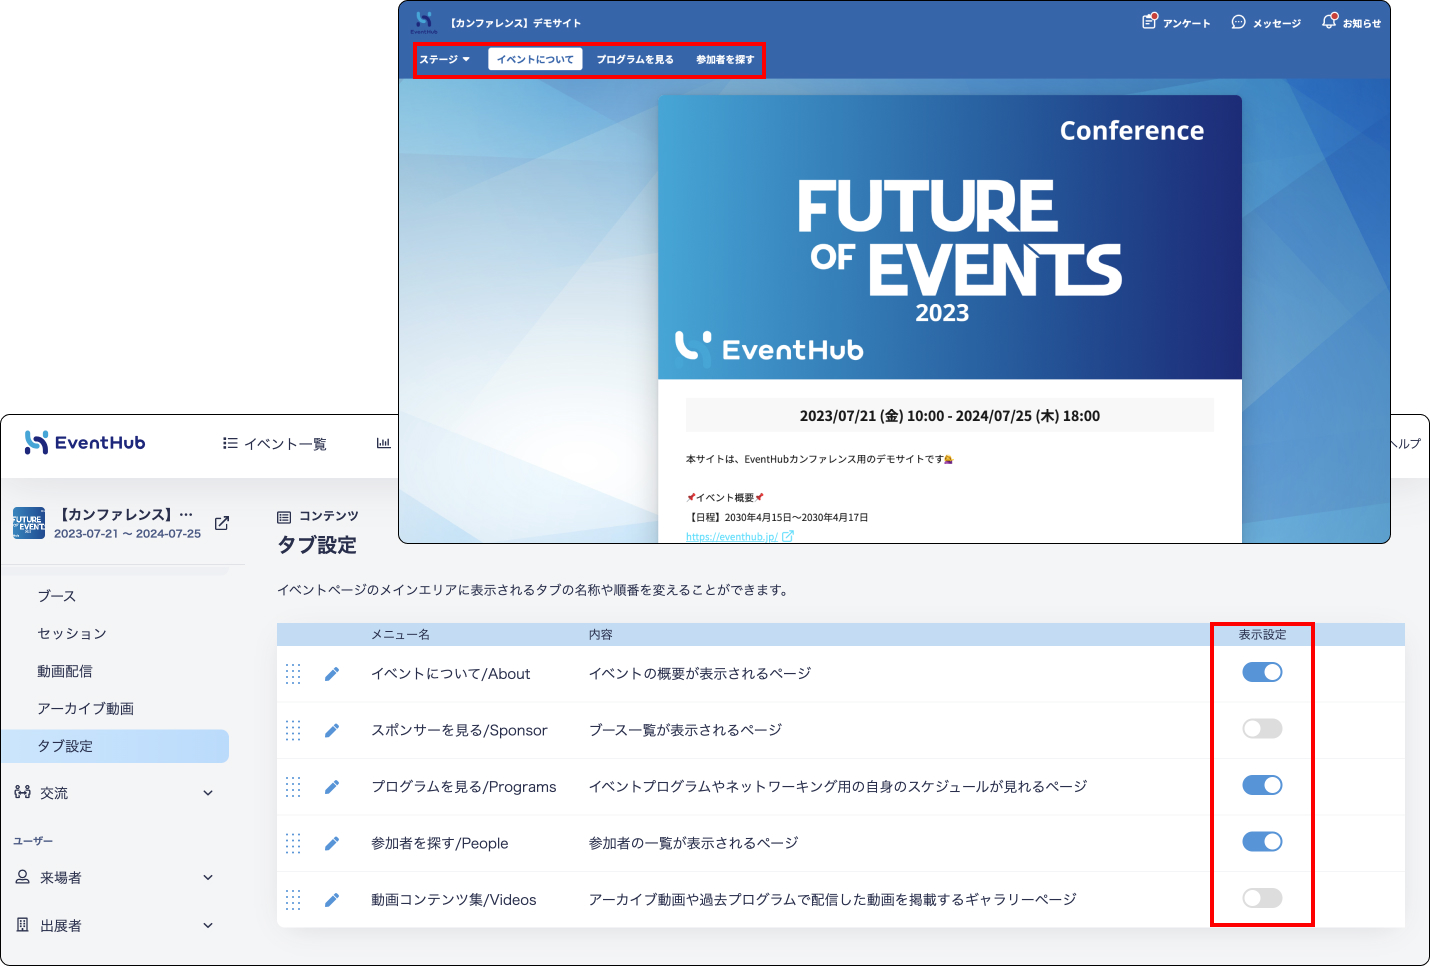Click the external link icon beside eventhub.jp URL
Viewport: 1430px width, 966px height.
click(788, 536)
